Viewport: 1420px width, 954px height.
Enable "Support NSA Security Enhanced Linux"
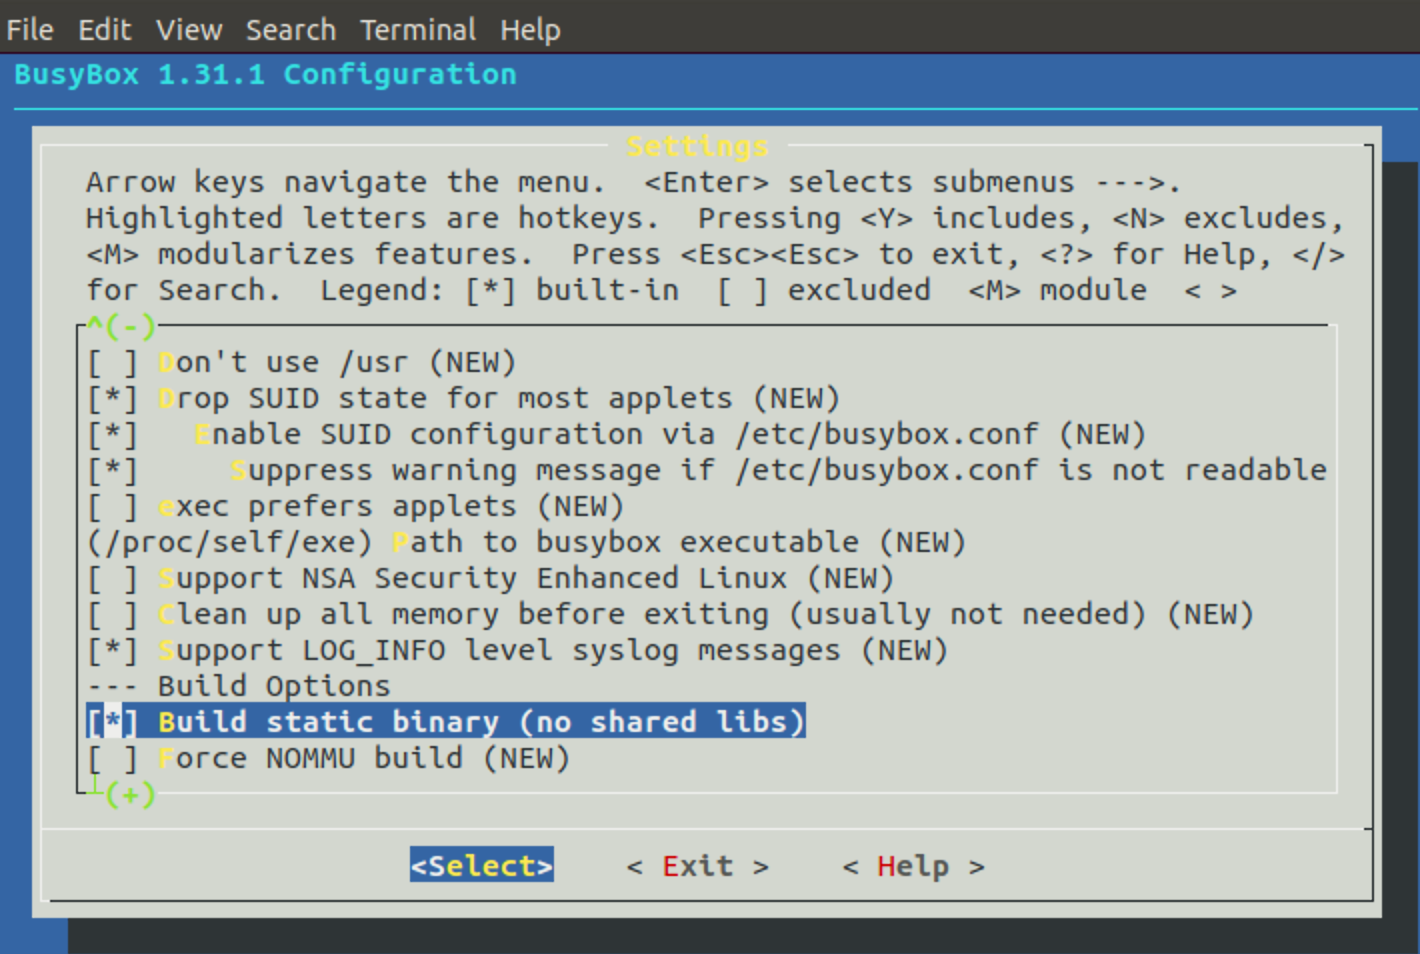pyautogui.click(x=112, y=578)
